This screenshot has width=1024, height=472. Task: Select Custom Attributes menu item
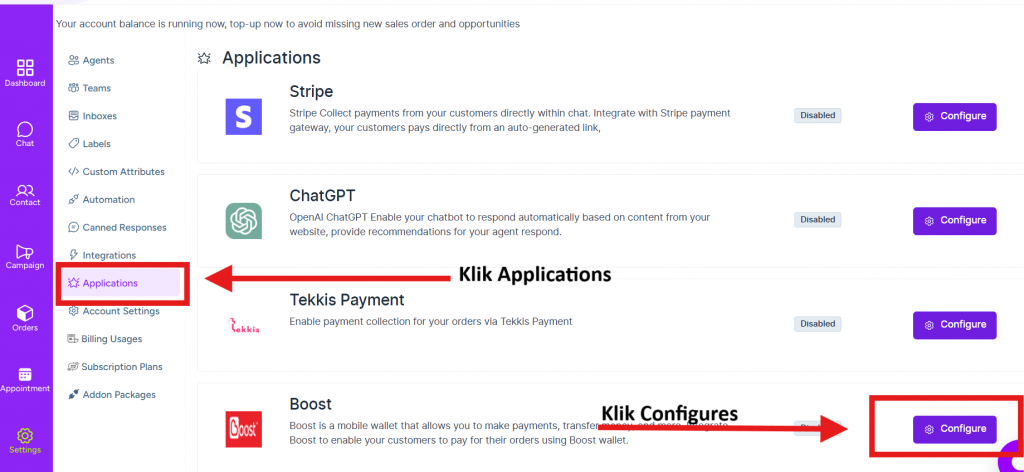(x=123, y=172)
